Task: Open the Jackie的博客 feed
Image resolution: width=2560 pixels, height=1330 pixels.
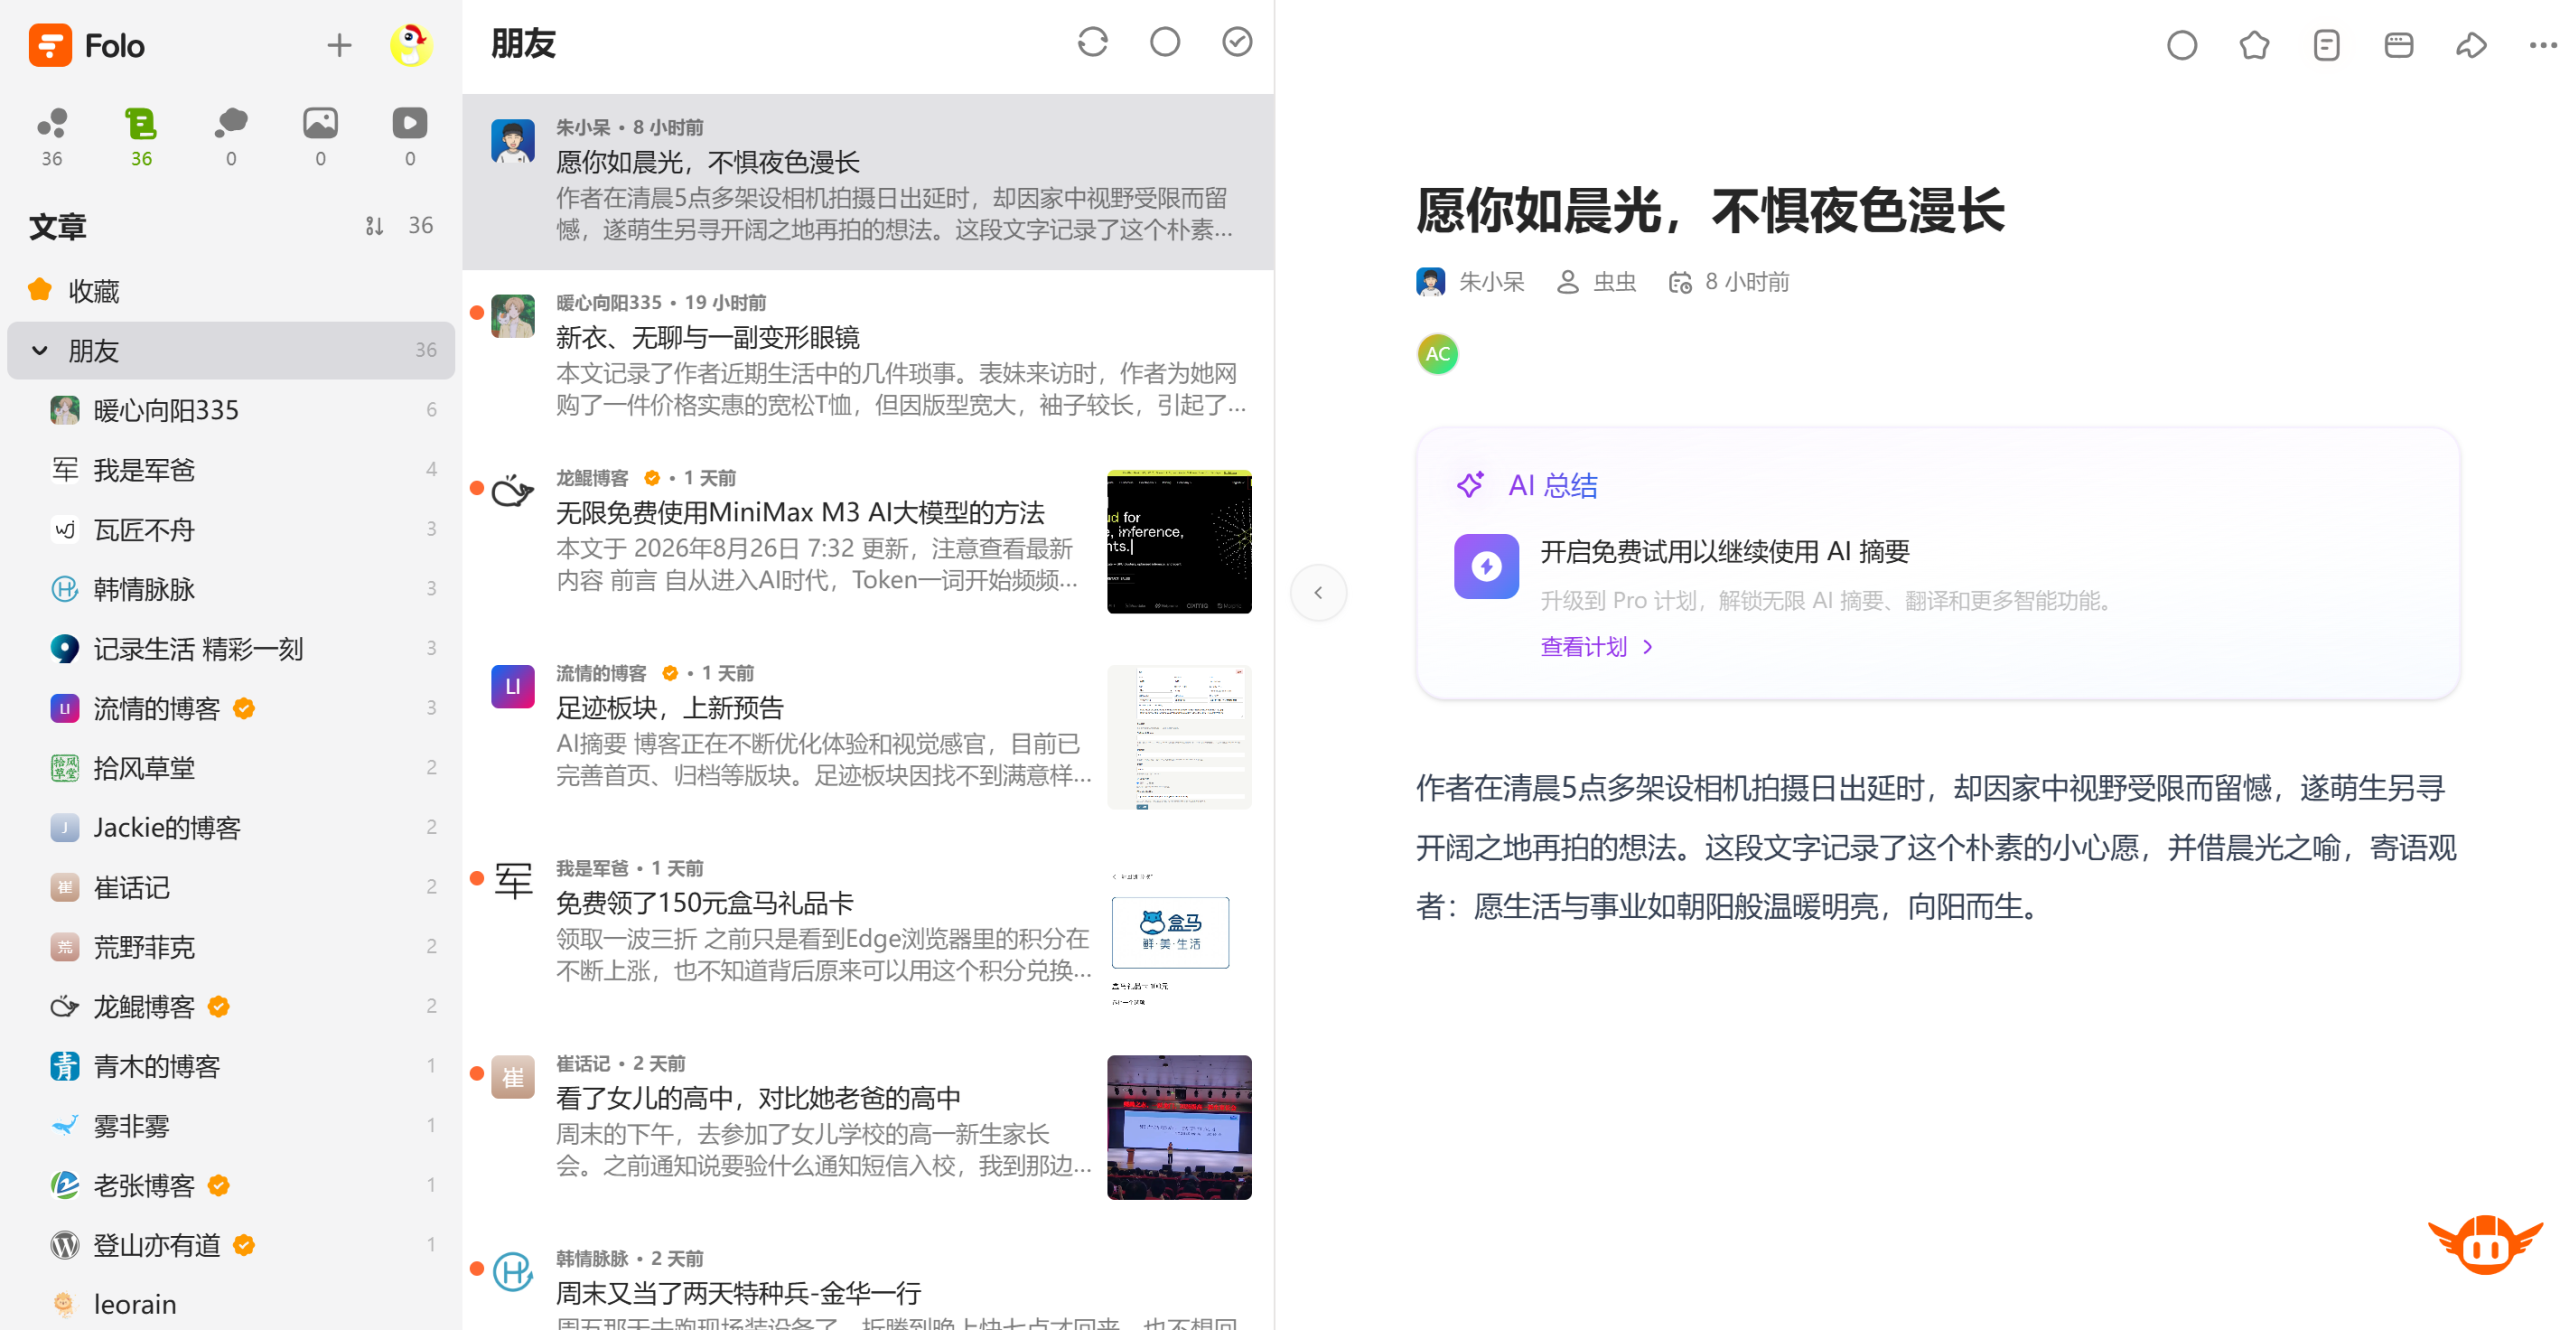Action: 230,827
